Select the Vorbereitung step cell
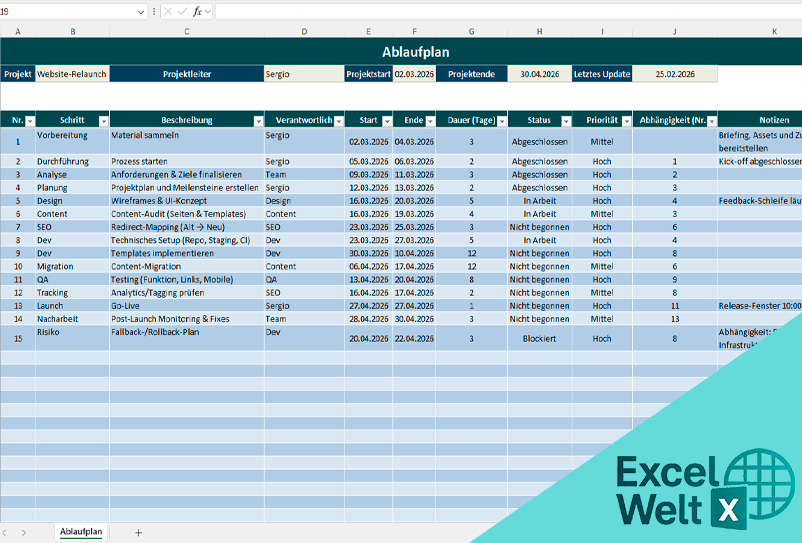Screen dimensions: 802x543 (x=72, y=141)
